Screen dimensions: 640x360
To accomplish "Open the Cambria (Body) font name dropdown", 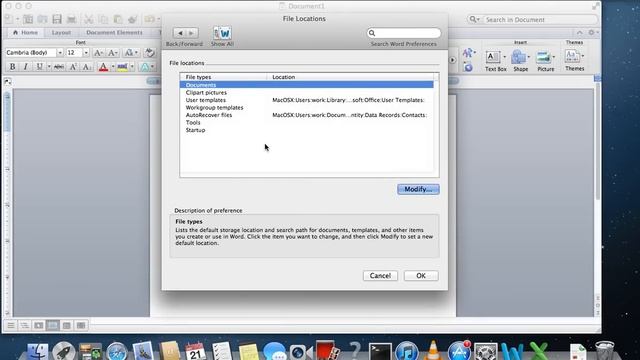I will [60, 53].
